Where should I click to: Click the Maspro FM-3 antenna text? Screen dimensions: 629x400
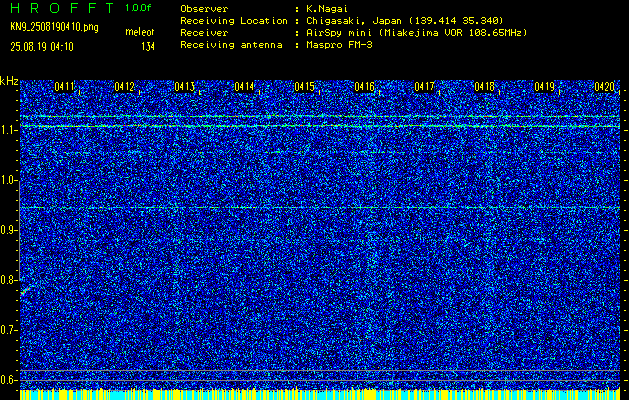pyautogui.click(x=339, y=45)
